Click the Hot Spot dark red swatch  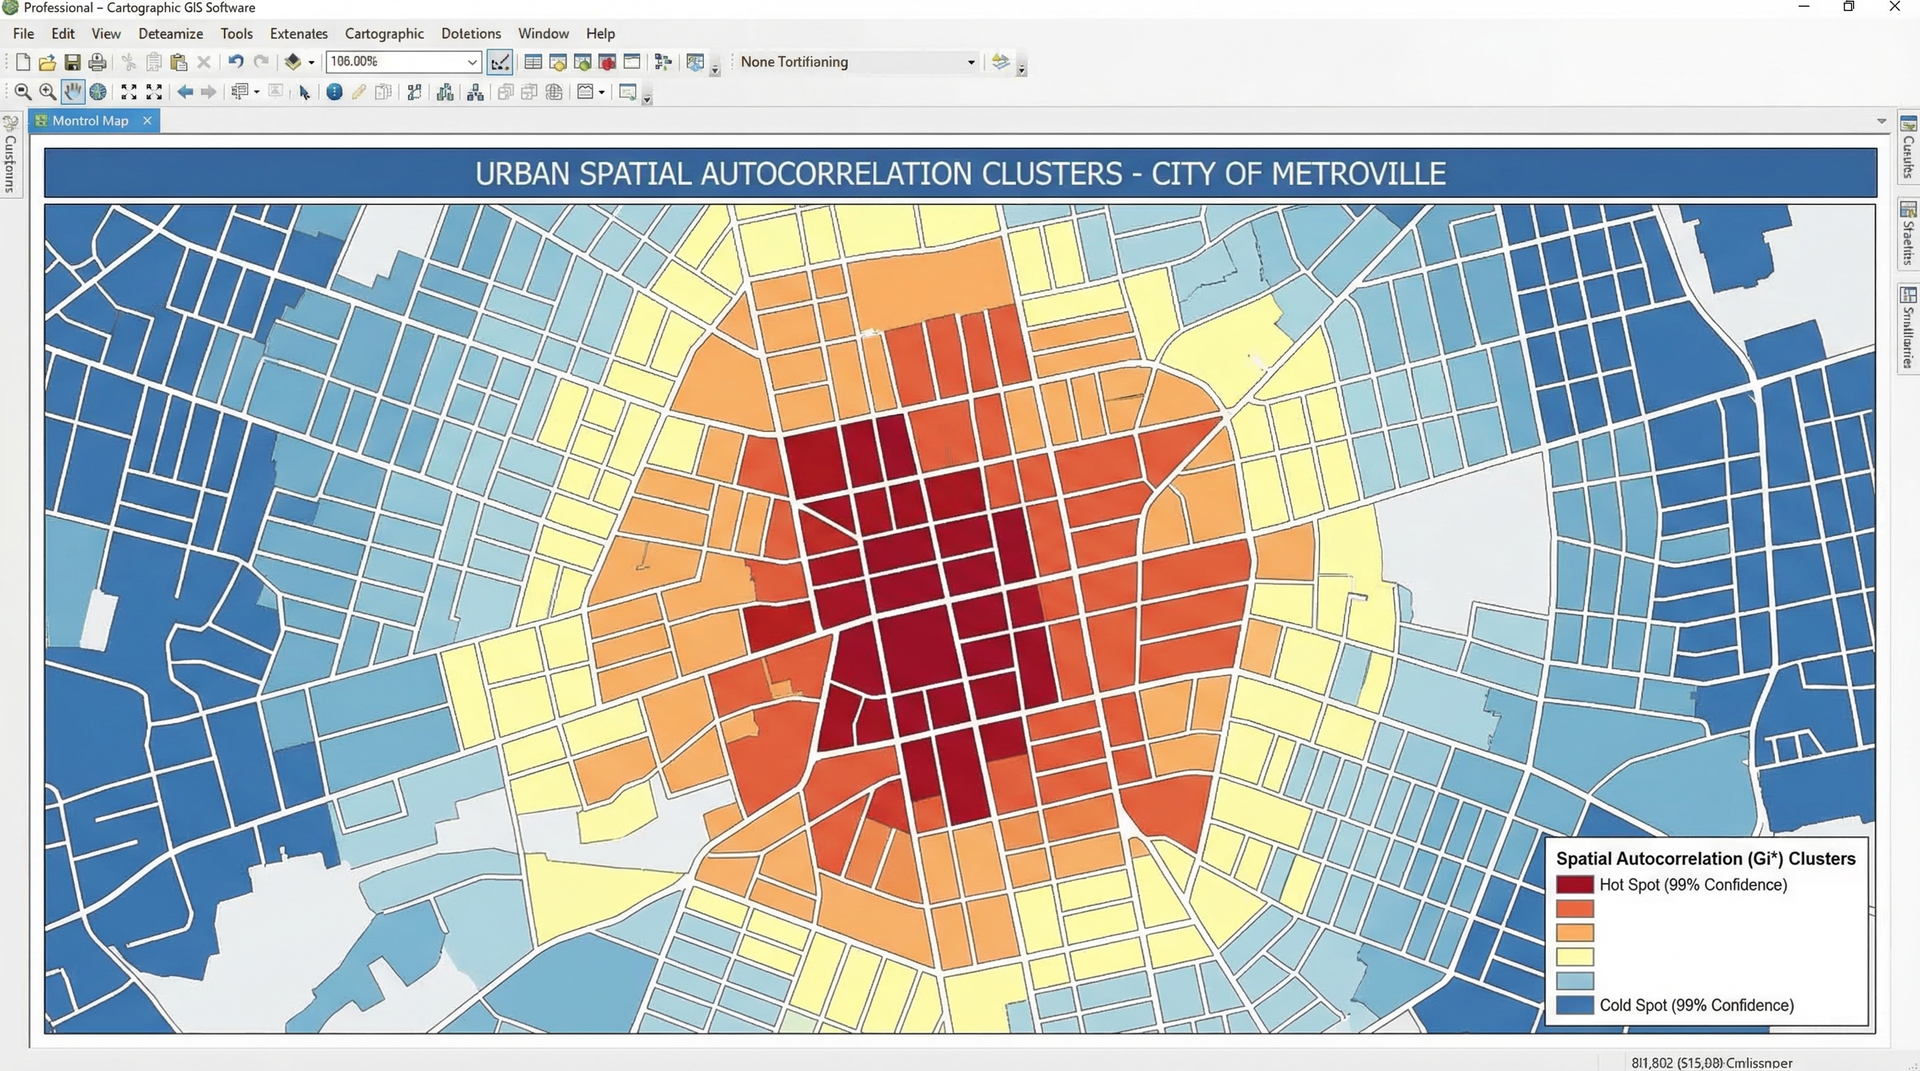[x=1574, y=884]
